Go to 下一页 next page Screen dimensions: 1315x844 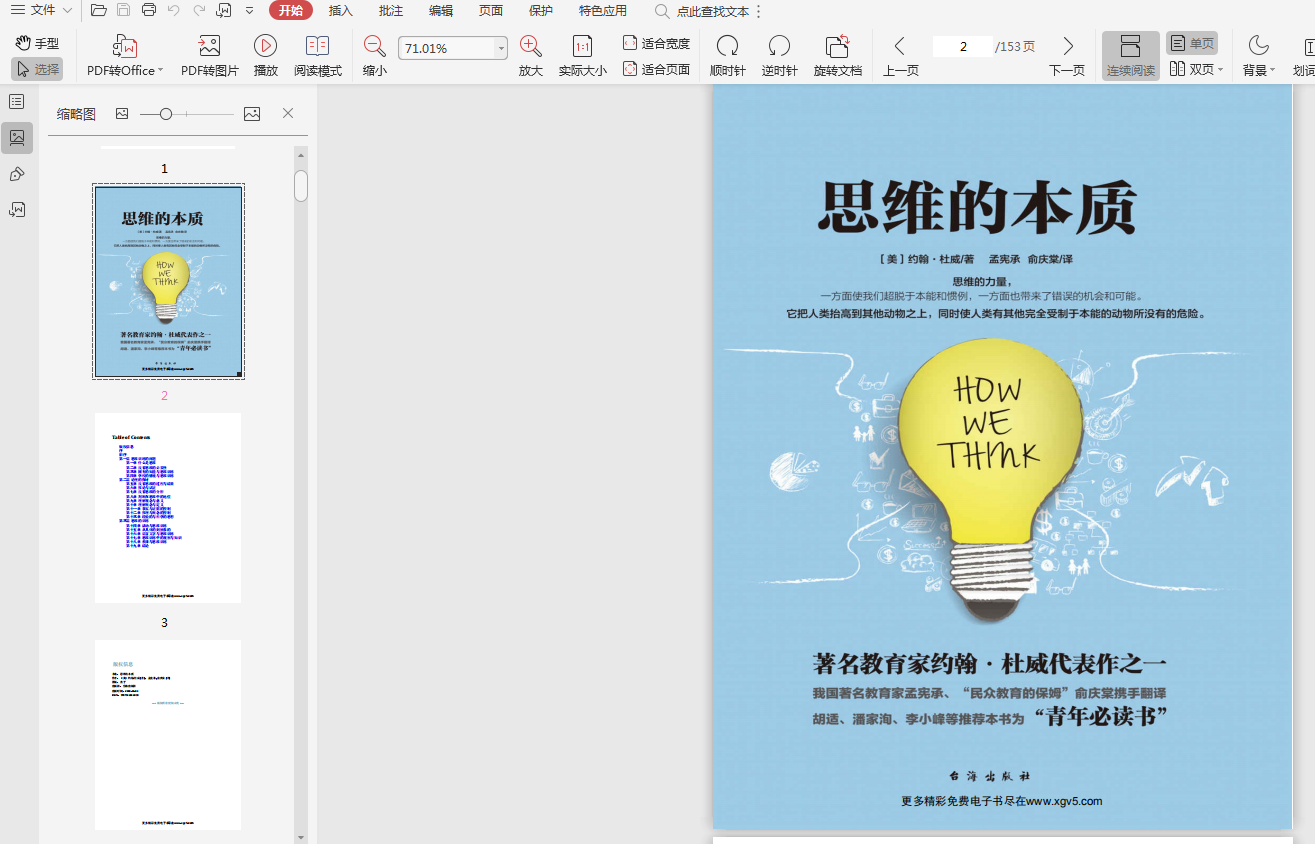(1067, 56)
